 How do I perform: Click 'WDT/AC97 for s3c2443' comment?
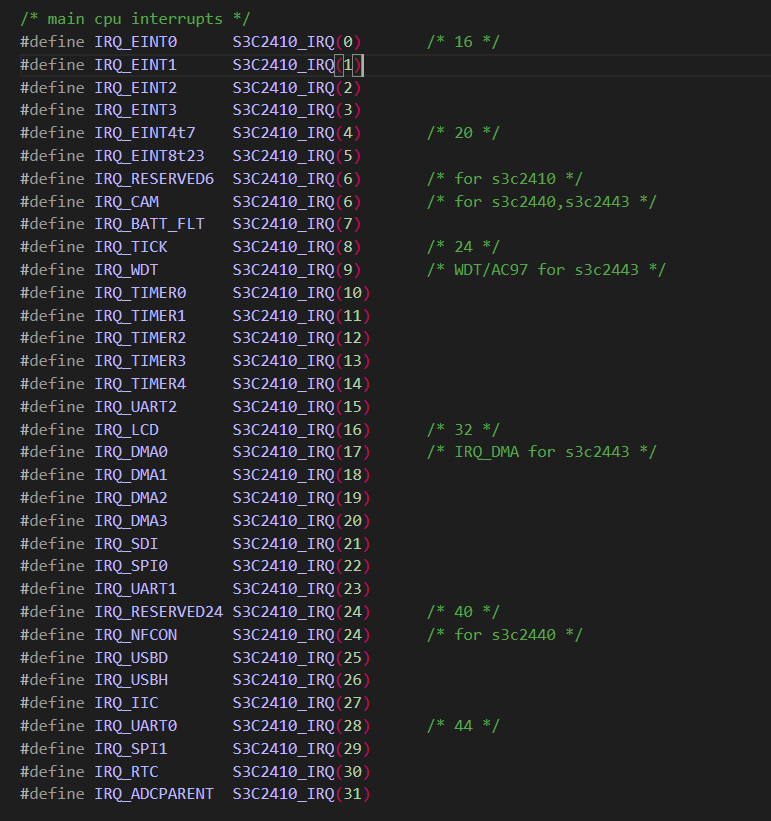(546, 270)
